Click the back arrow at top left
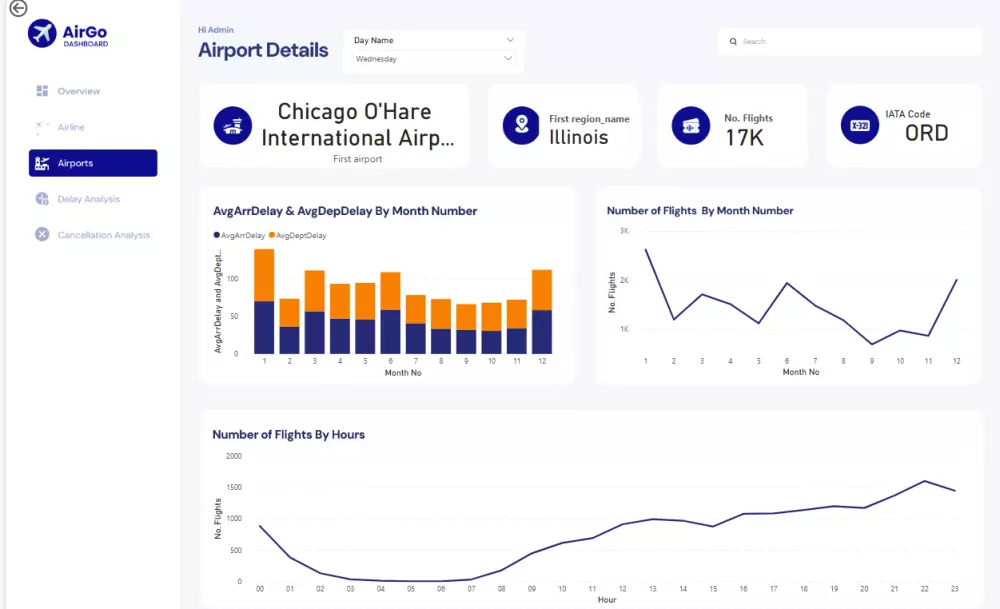This screenshot has width=1000, height=609. [x=17, y=8]
